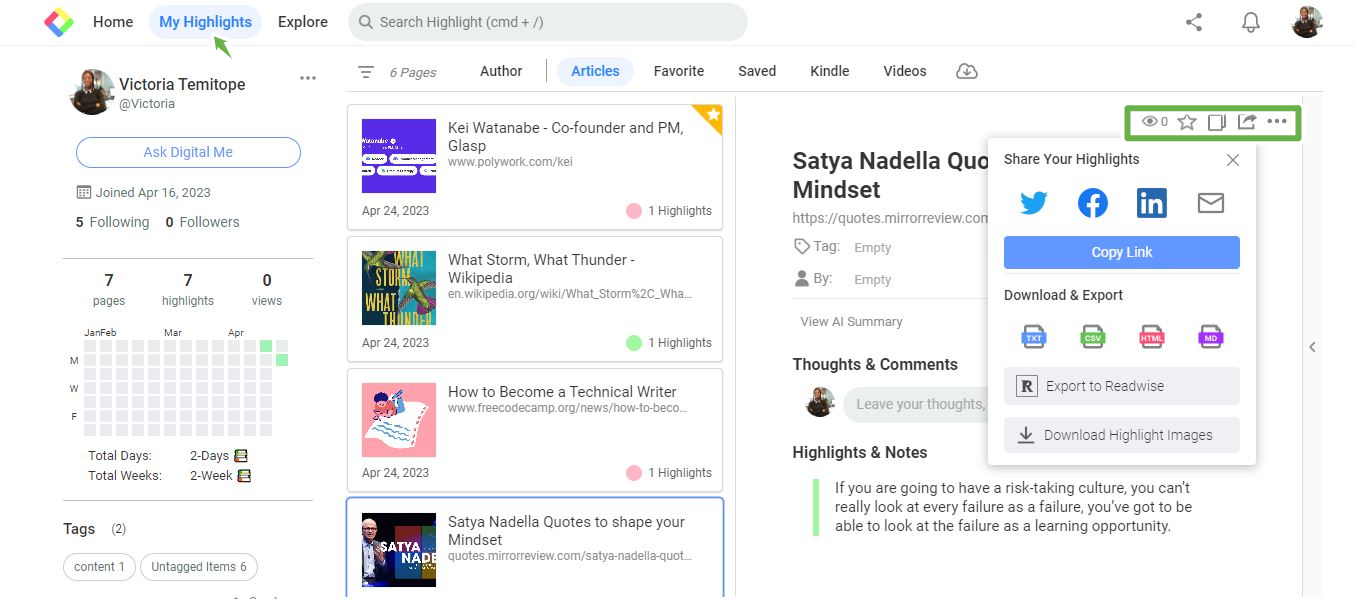Click the 7 pages stat

tap(109, 289)
